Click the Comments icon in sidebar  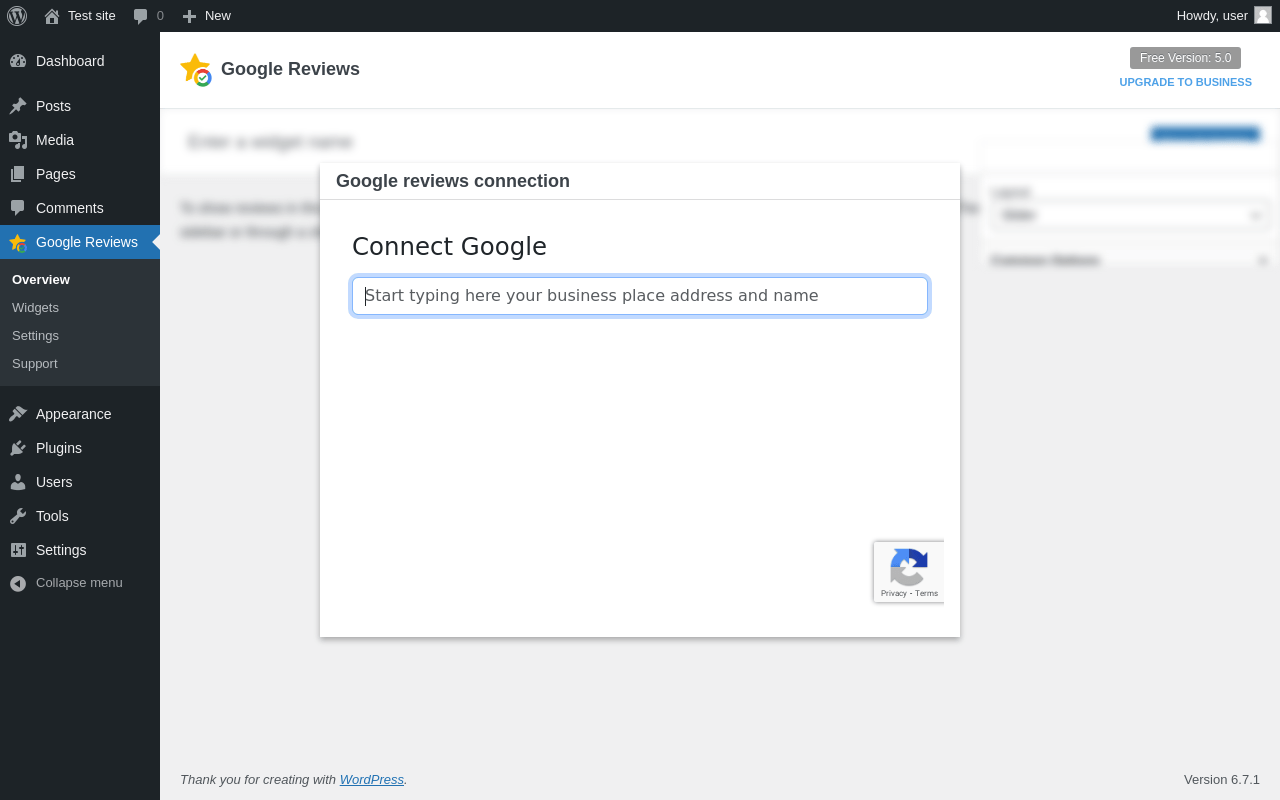(x=18, y=208)
